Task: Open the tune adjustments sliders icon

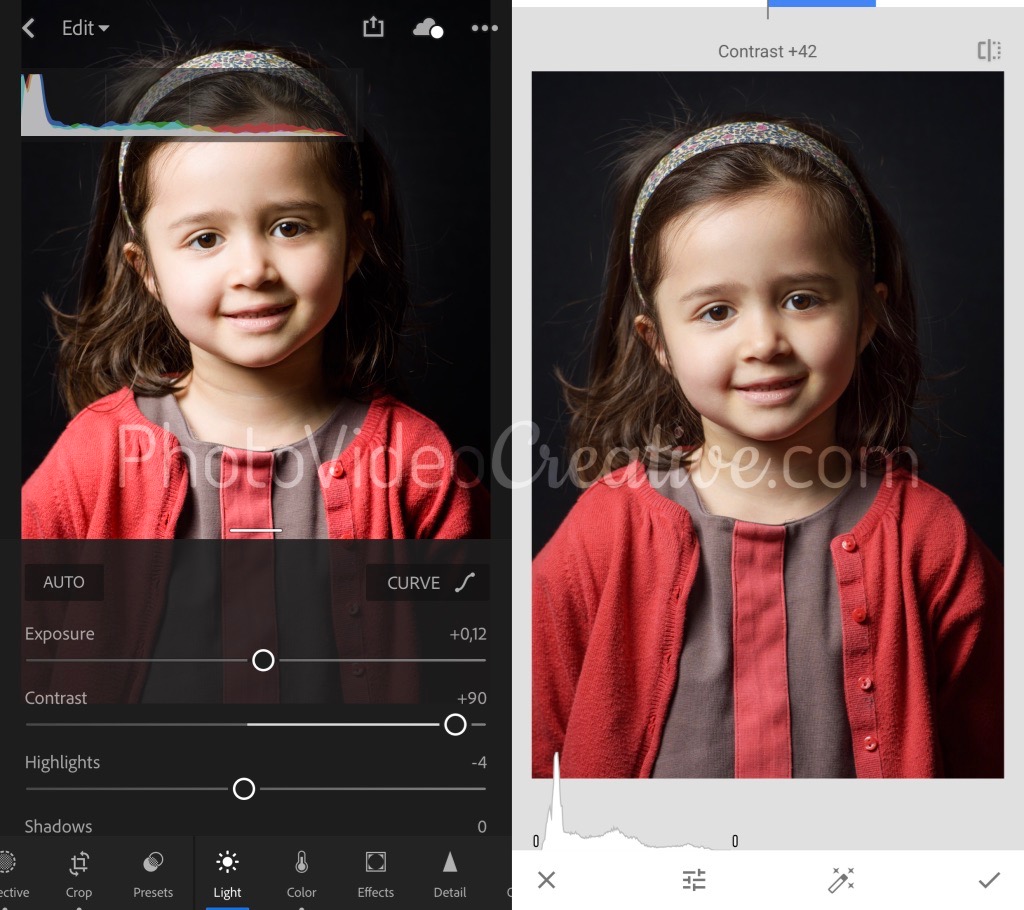Action: pyautogui.click(x=694, y=880)
